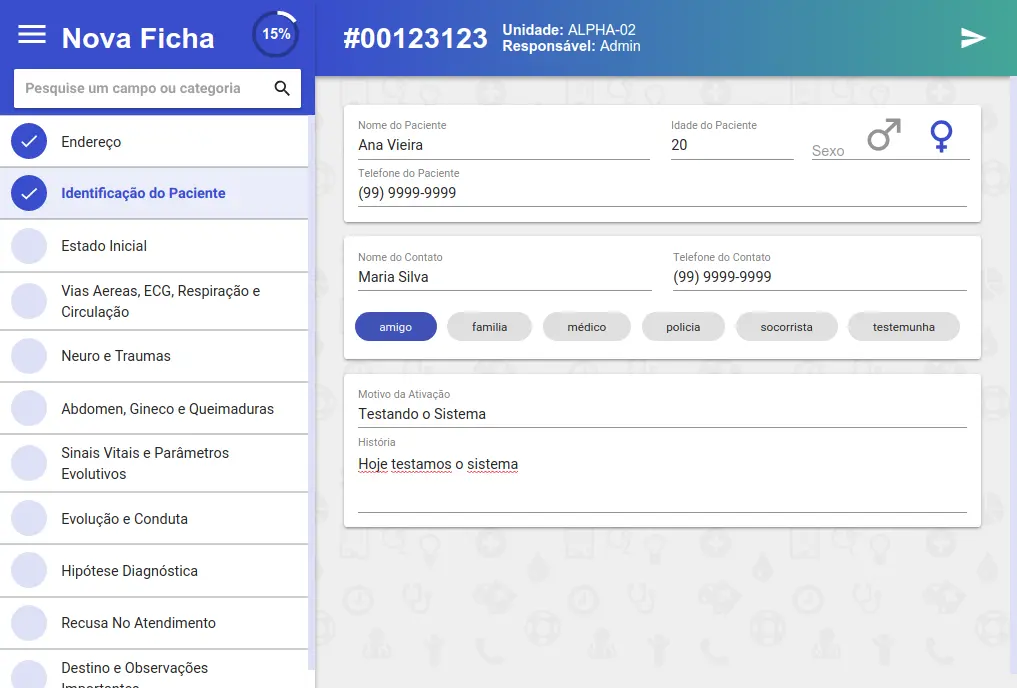The image size is (1017, 688).
Task: Click the search magnifier icon
Action: click(x=282, y=89)
